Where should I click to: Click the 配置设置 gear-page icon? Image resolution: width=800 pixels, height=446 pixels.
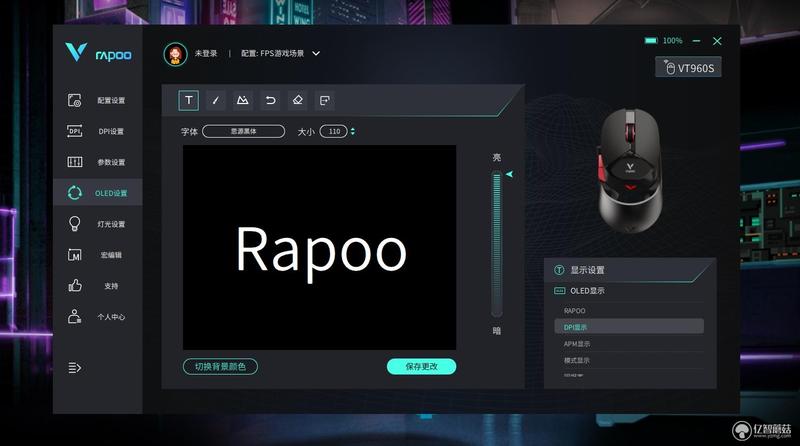tap(74, 101)
